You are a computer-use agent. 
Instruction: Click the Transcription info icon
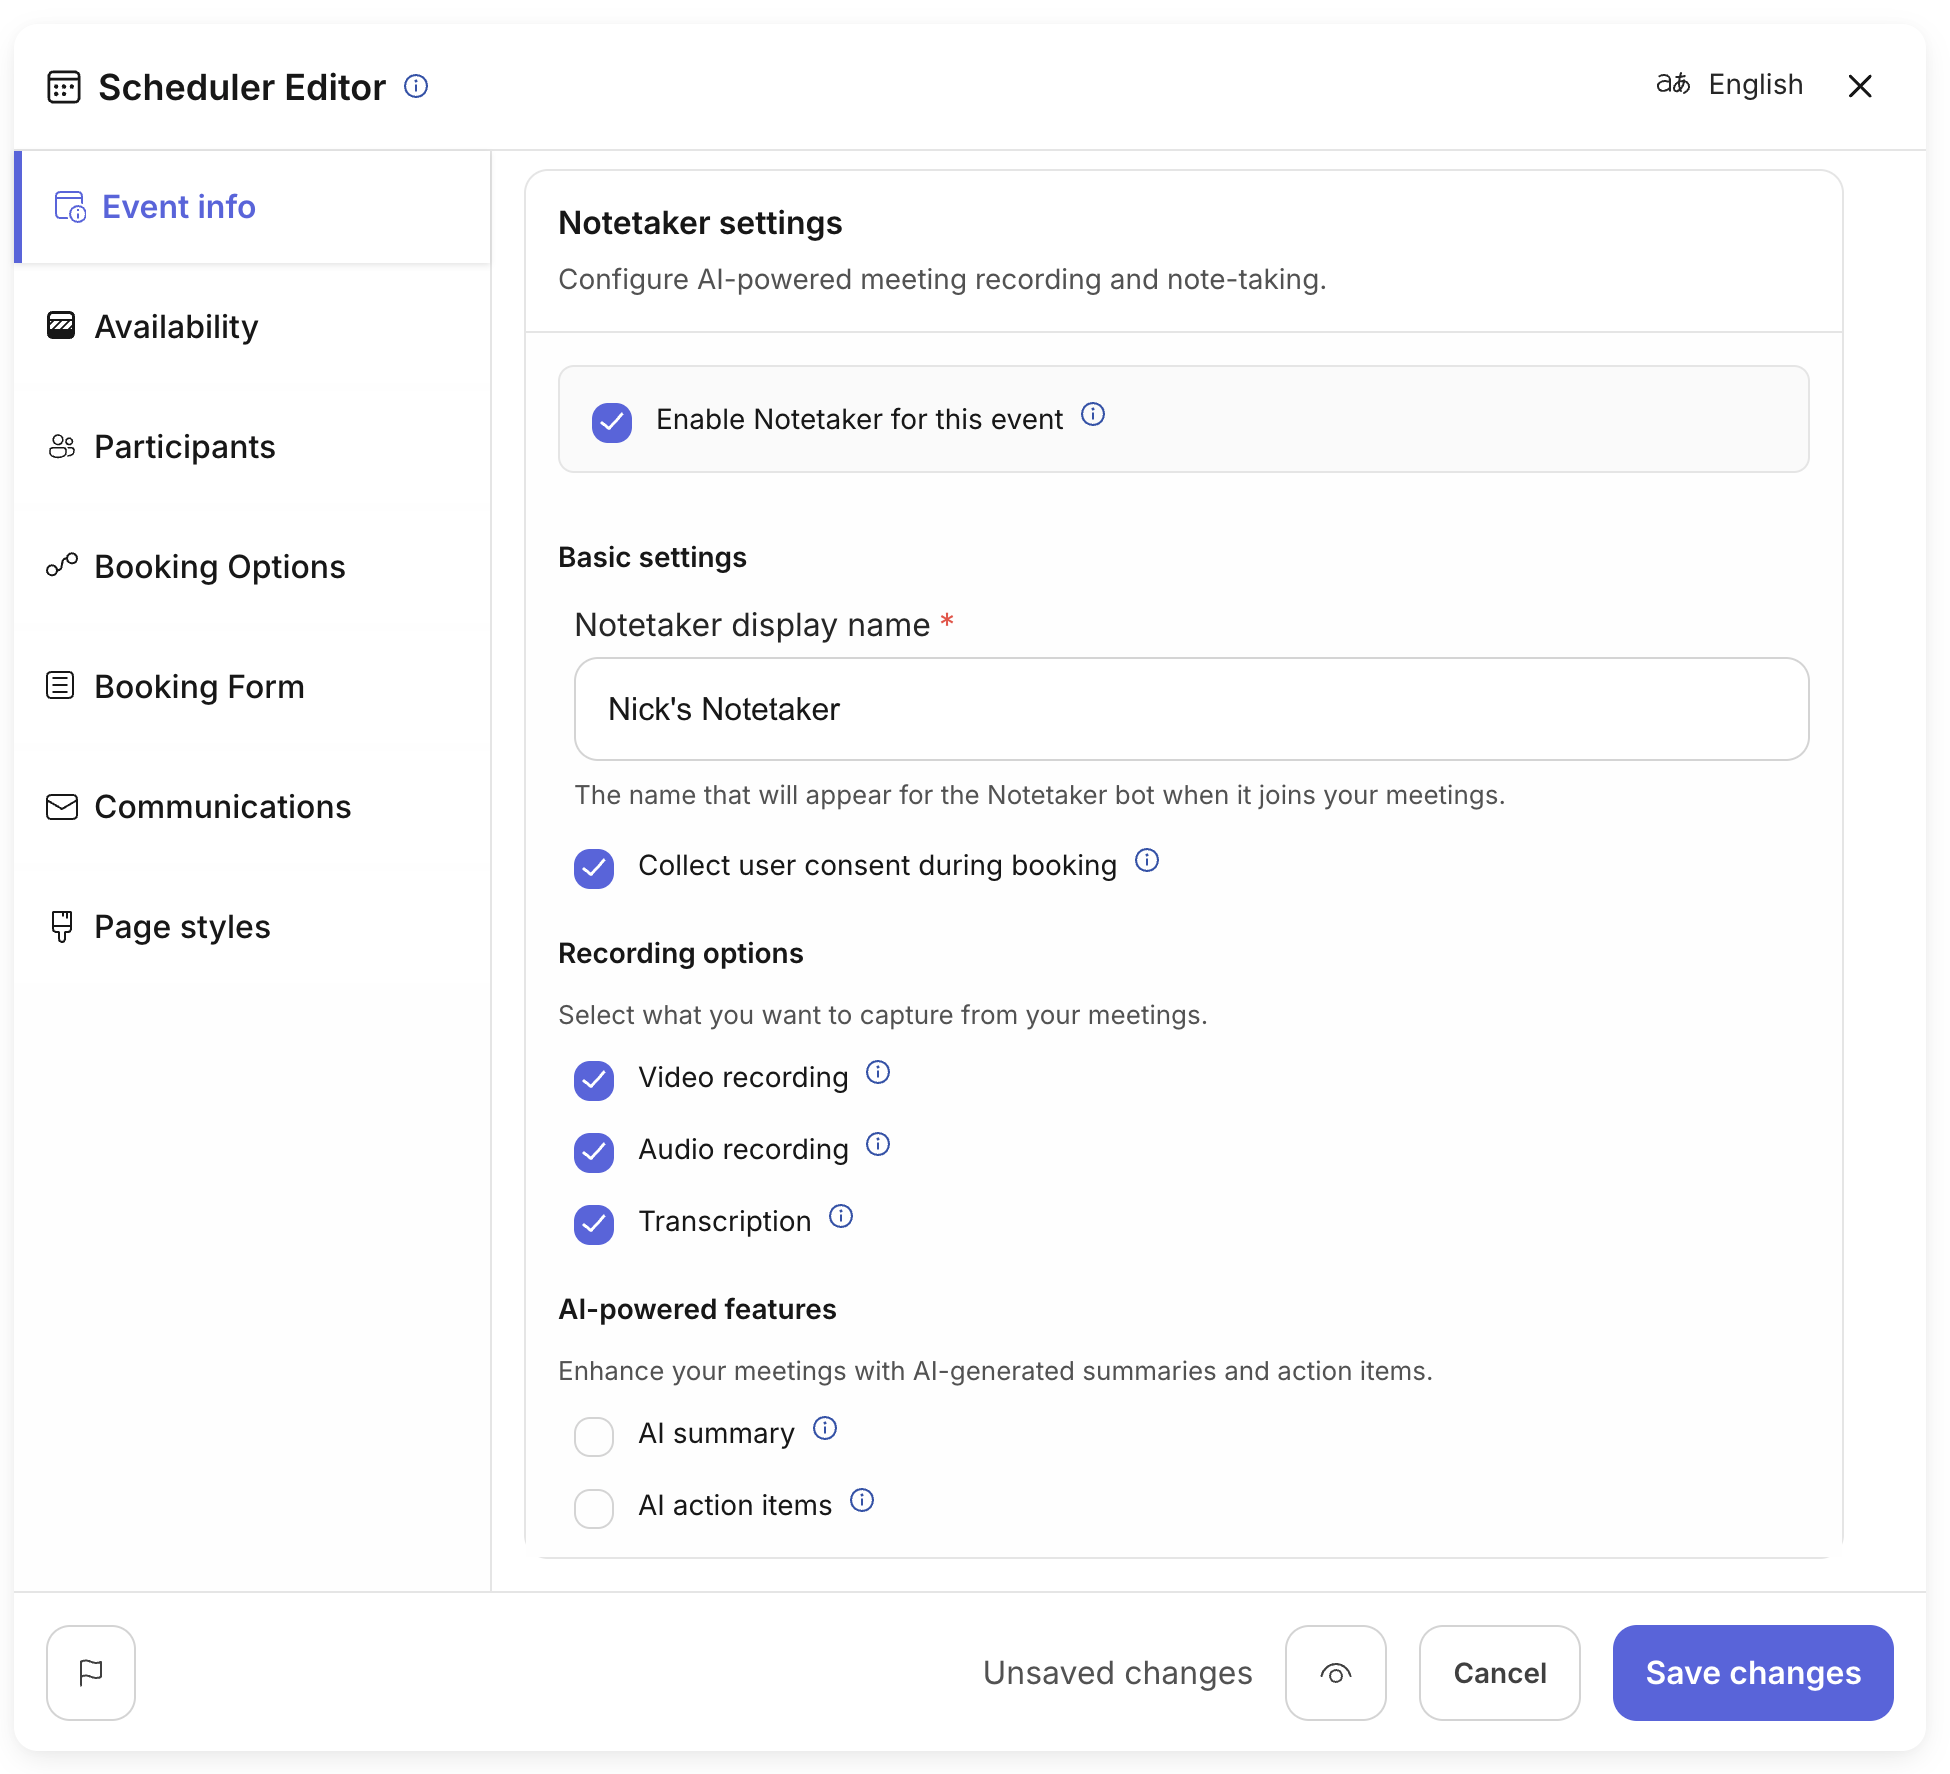pyautogui.click(x=840, y=1216)
